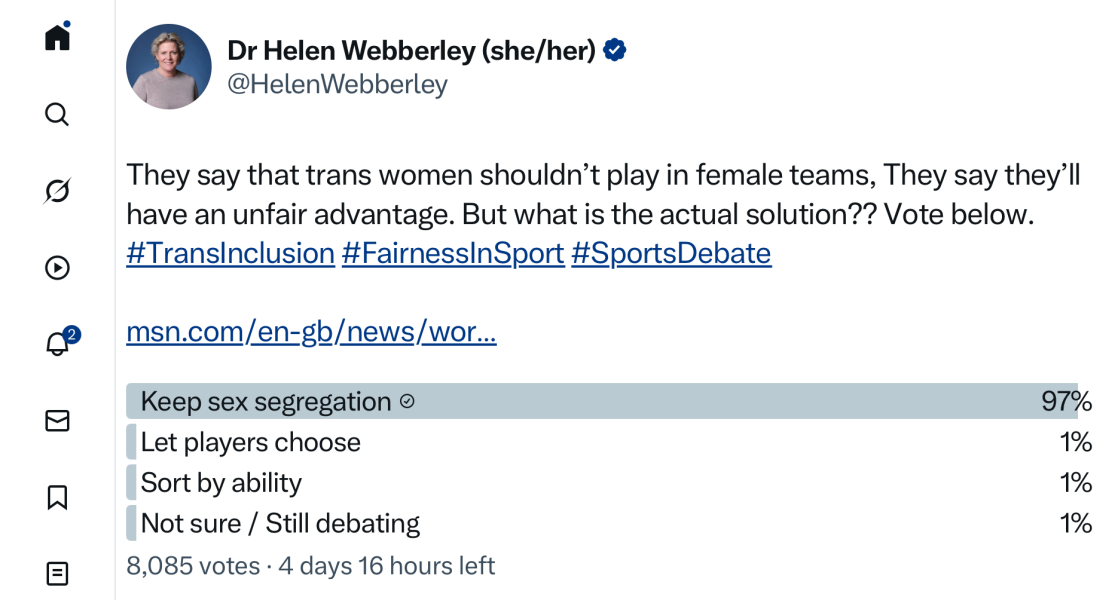This screenshot has width=1118, height=600.
Task: Open Lists from the sidebar
Action: [x=57, y=573]
